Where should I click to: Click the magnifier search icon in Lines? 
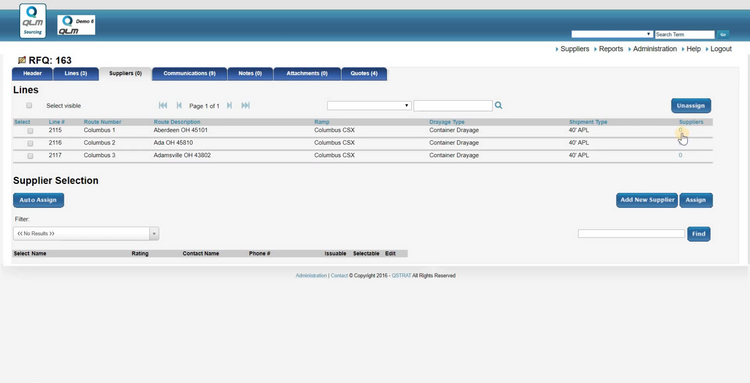(498, 105)
